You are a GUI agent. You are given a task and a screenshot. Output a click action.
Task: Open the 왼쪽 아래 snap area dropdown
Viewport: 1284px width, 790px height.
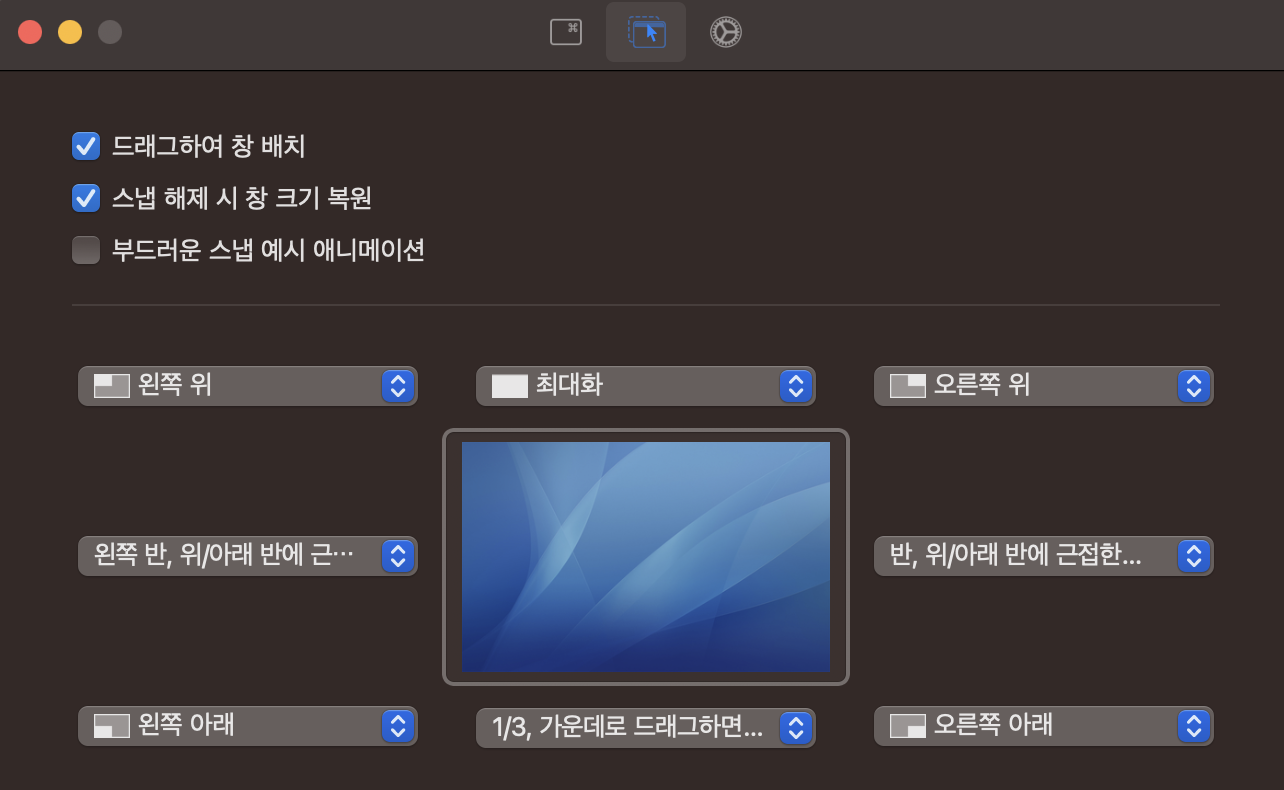tap(247, 726)
